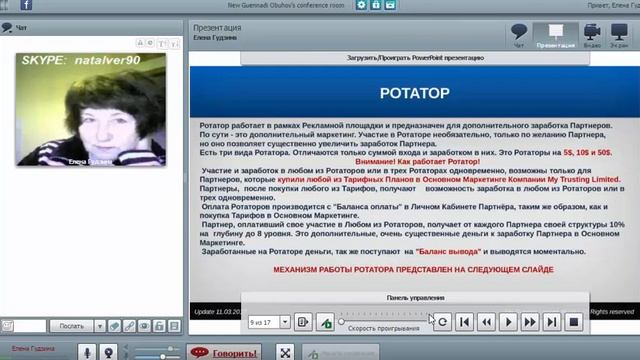
Task: Click the room lock icon in top bar
Action: point(376,5)
